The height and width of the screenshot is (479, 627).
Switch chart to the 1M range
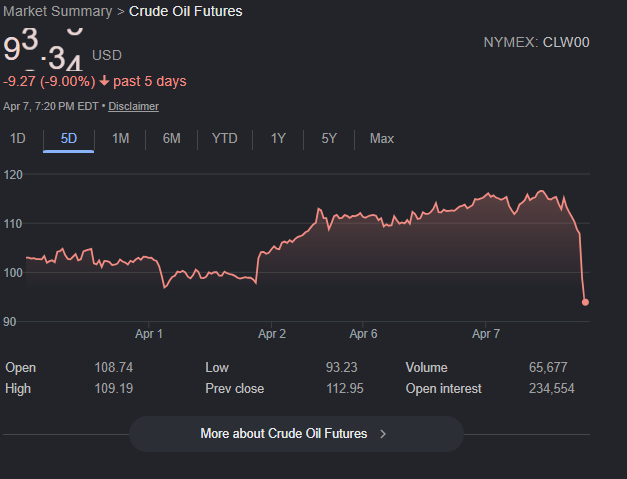[x=120, y=139]
